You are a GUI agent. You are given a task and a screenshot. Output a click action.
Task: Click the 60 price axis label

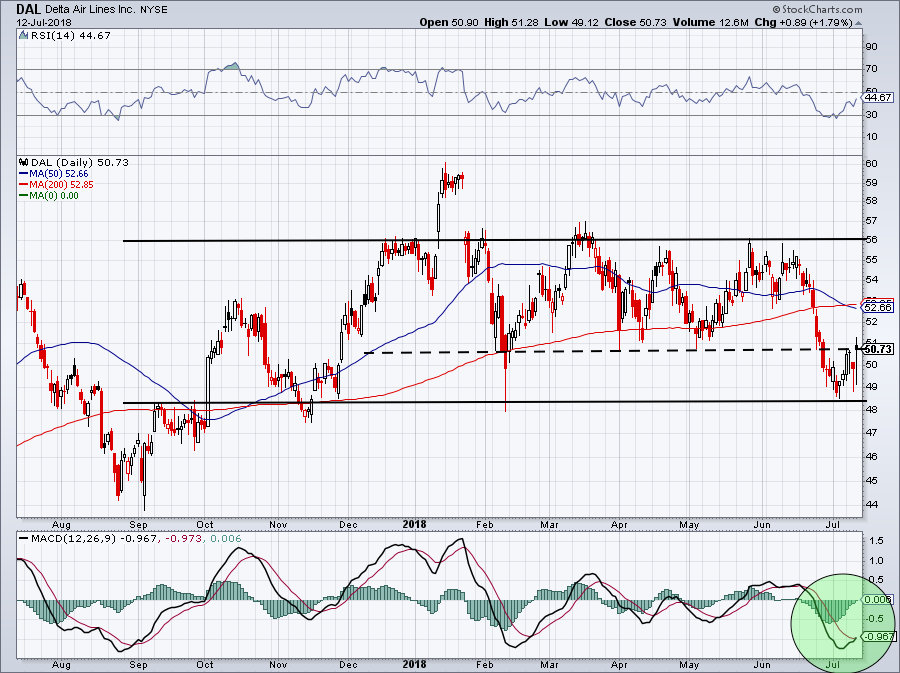pos(871,164)
